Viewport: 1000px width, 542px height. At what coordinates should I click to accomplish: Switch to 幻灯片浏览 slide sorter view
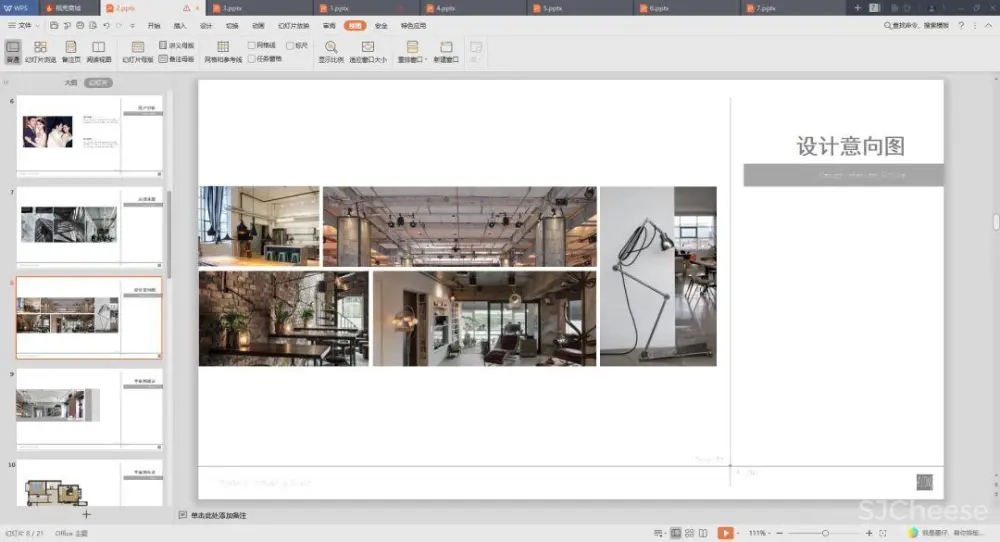41,50
